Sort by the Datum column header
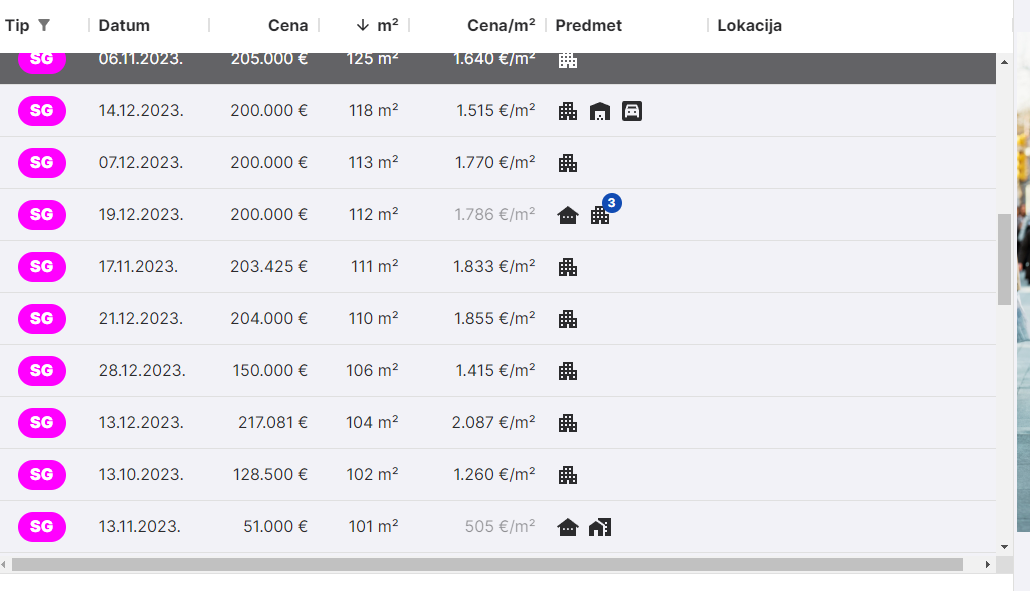The image size is (1030, 591). tap(124, 25)
